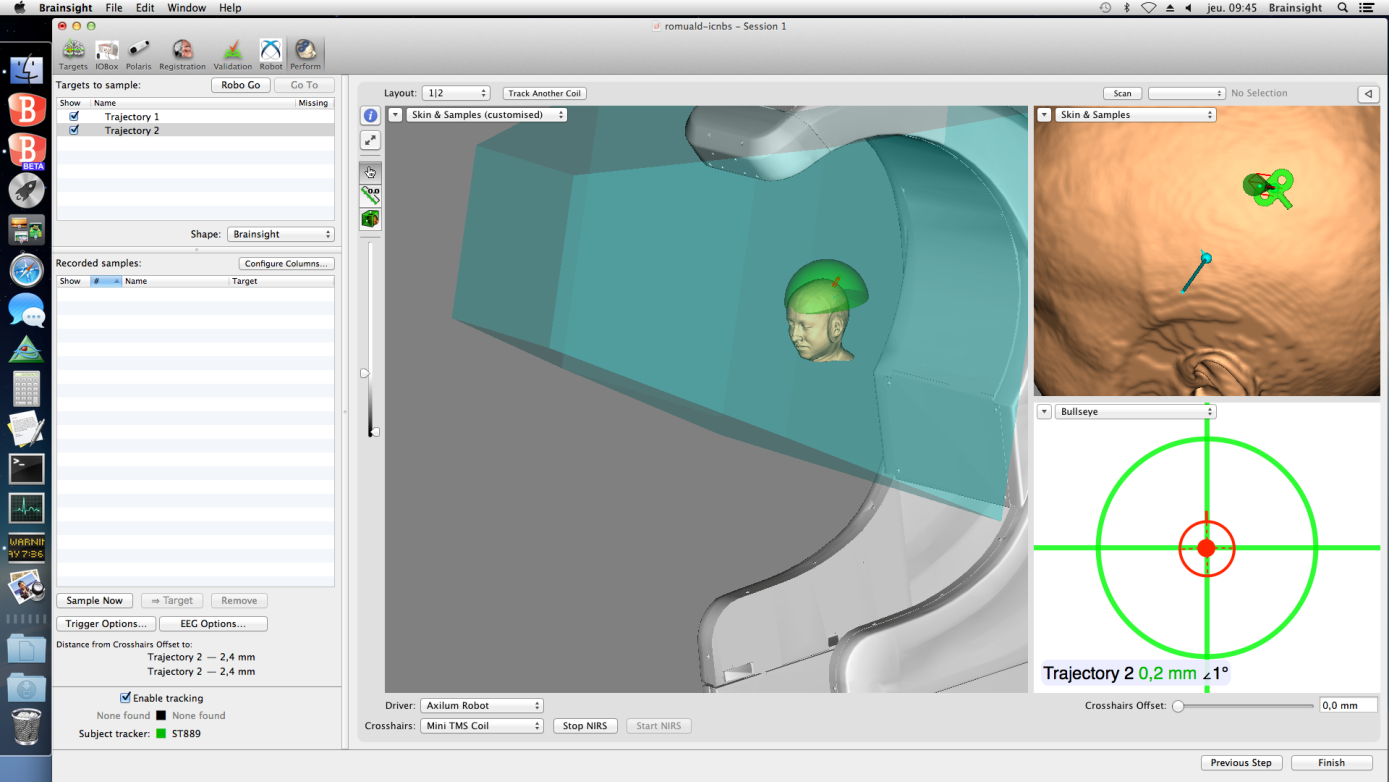Click the Previous Step button
The width and height of the screenshot is (1389, 782).
1241,763
